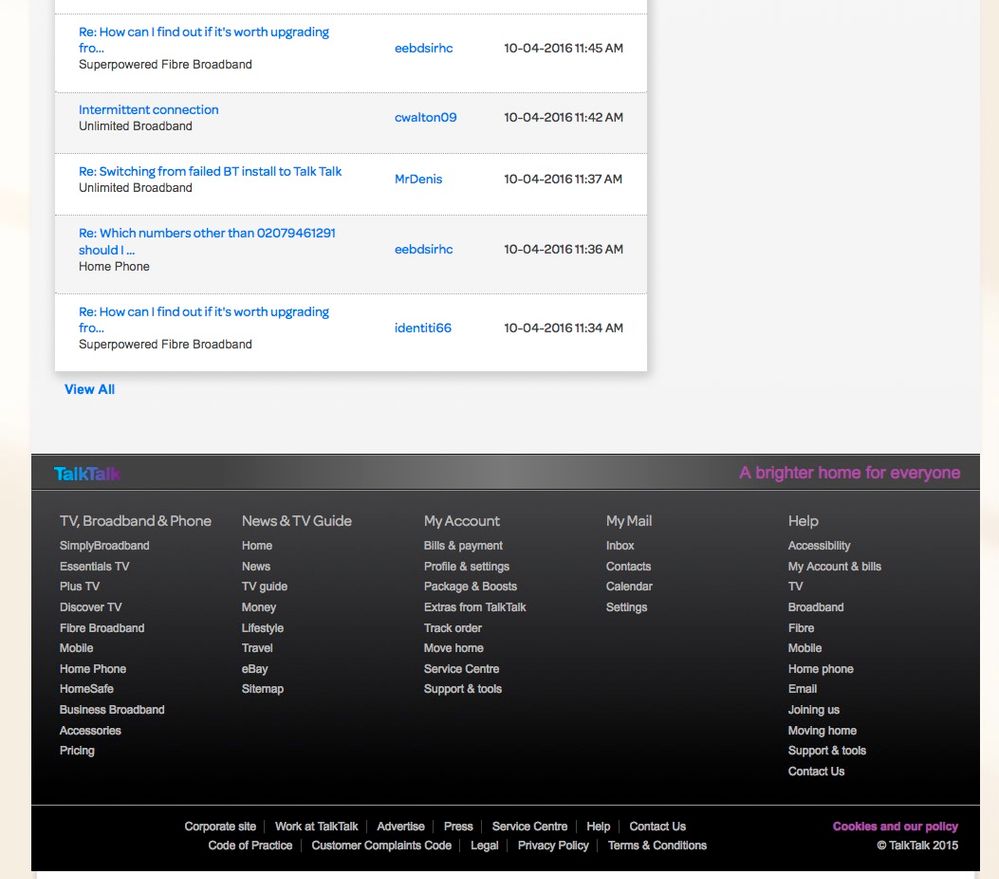The width and height of the screenshot is (999, 879).
Task: Open Track order link
Action: [x=453, y=628]
